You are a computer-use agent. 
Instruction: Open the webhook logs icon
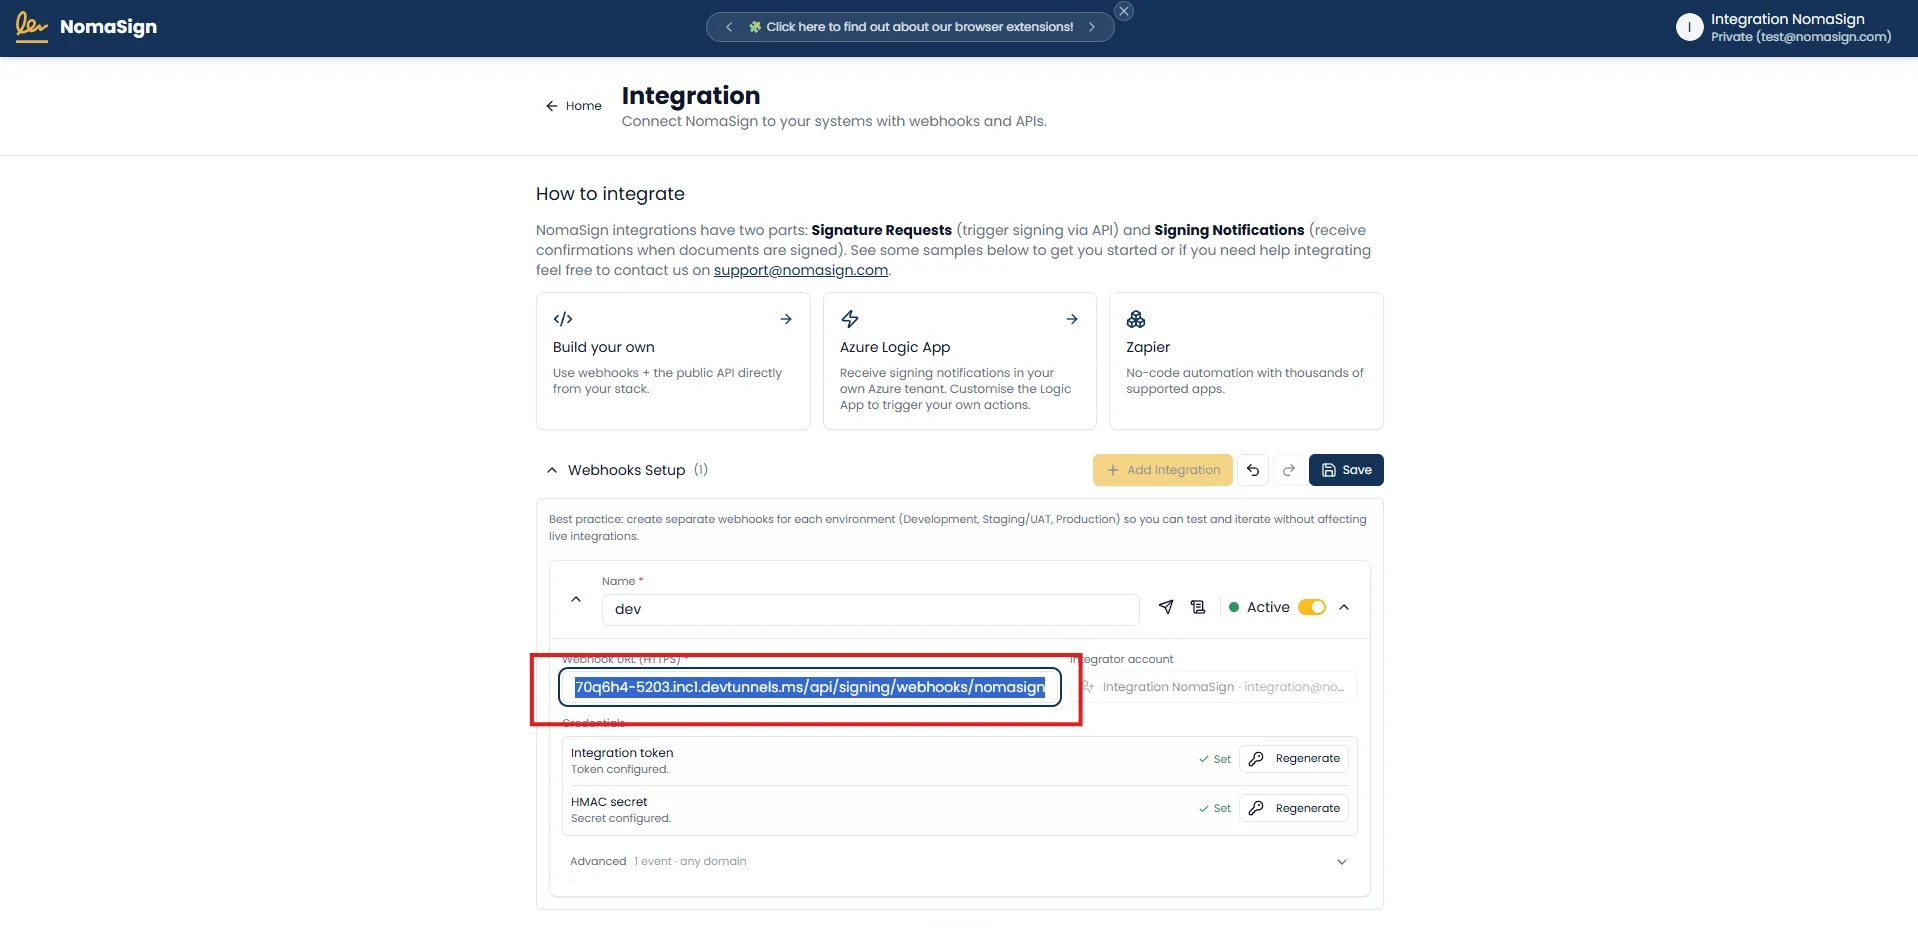(1198, 607)
